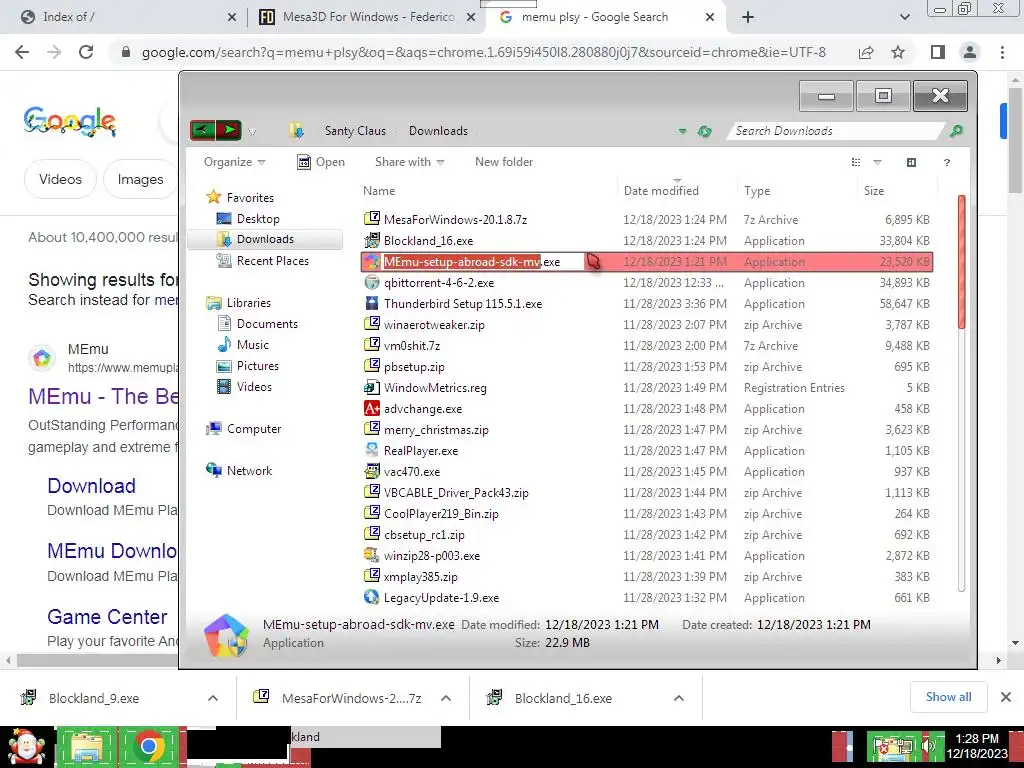Open Chrome three-dot menu
The image size is (1024, 768).
1002,52
